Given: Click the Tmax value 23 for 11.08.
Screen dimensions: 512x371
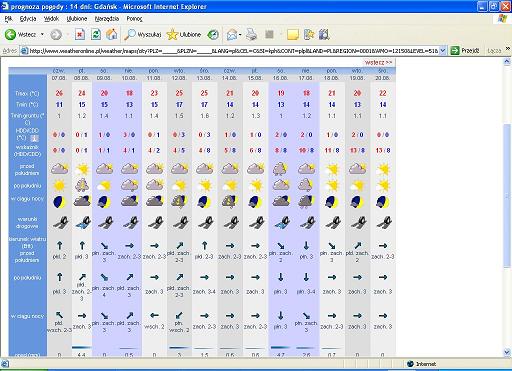Looking at the screenshot, I should click(154, 93).
